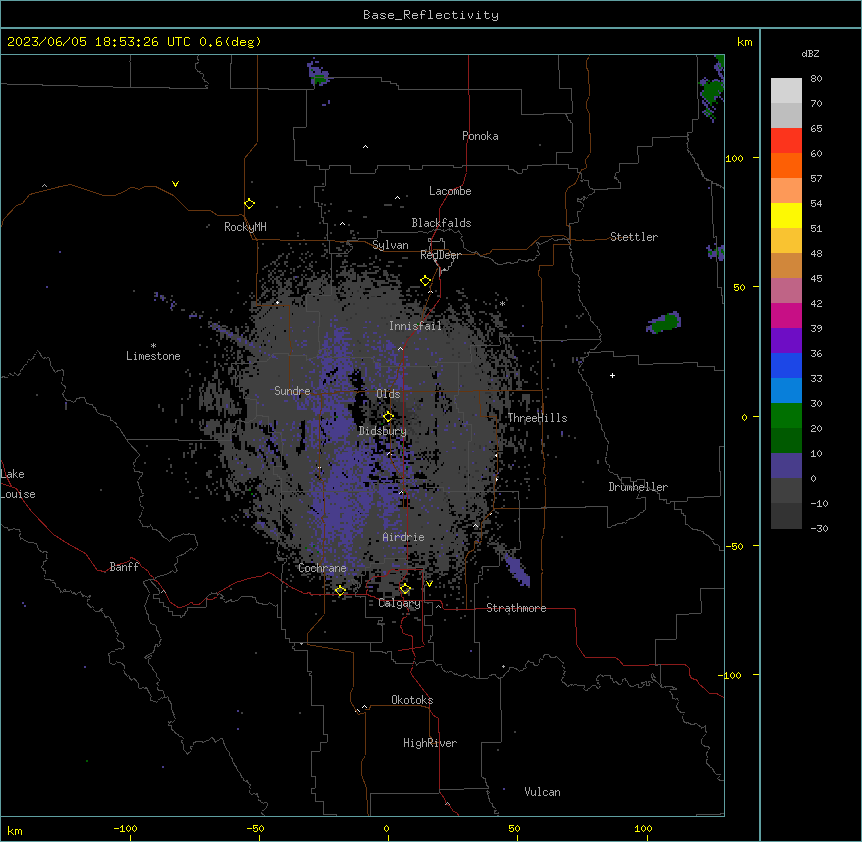The height and width of the screenshot is (842, 862).
Task: Click the HighRiver label
Action: [x=430, y=743]
